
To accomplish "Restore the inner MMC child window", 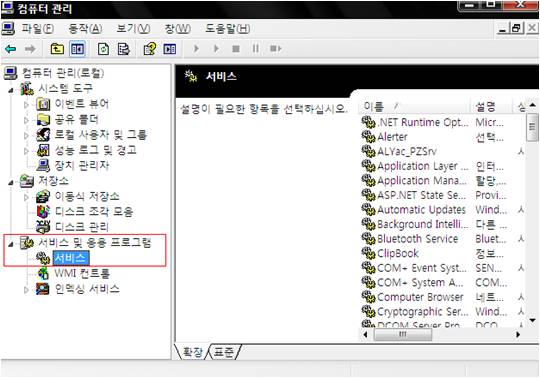I will tap(517, 28).
